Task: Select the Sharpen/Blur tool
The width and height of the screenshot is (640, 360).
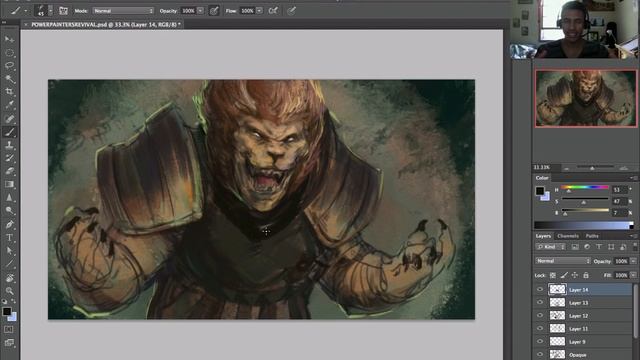Action: [x=9, y=198]
